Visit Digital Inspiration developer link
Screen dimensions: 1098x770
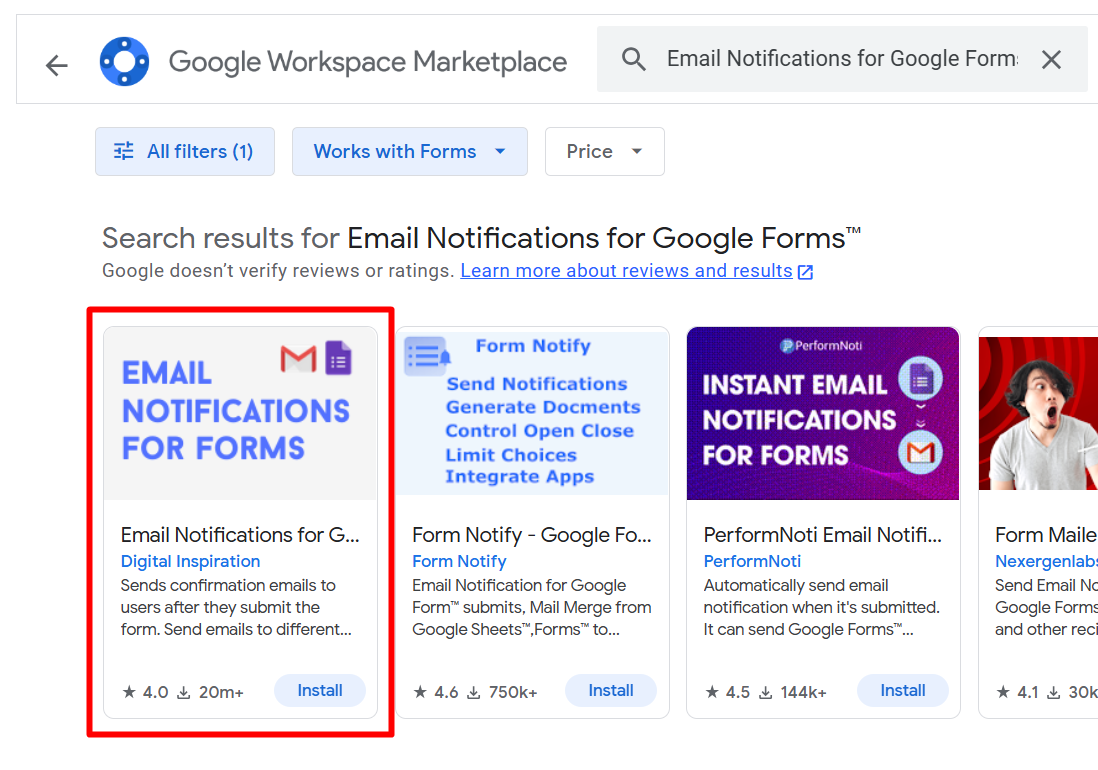tap(190, 561)
